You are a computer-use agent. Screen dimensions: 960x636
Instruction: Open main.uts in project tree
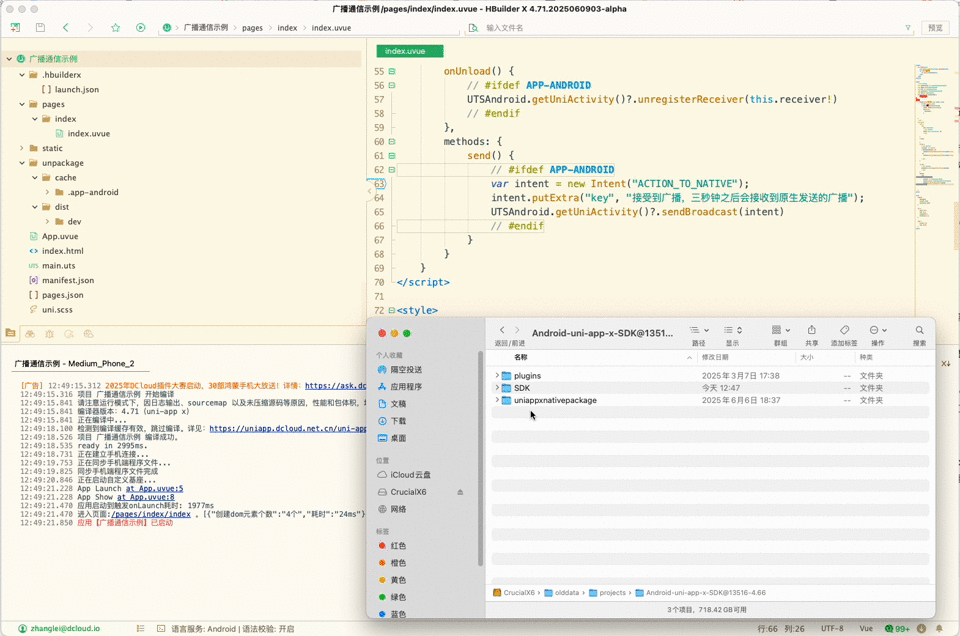click(x=58, y=266)
